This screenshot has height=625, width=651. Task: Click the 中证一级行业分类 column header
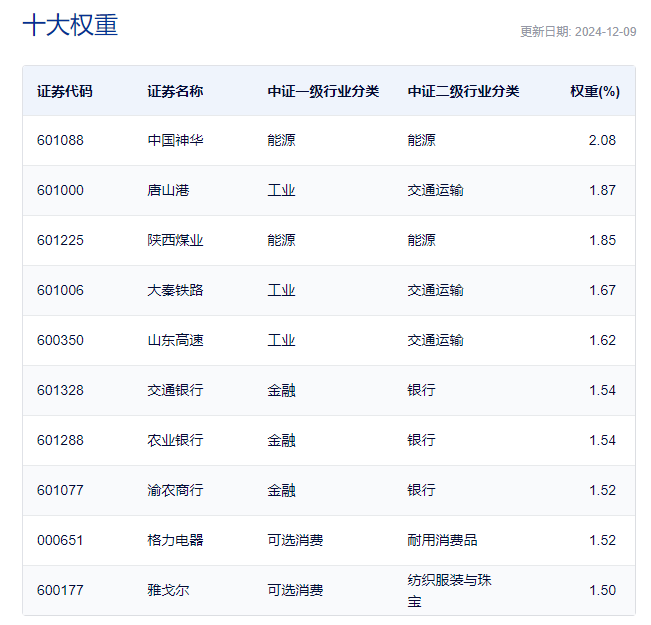(323, 91)
